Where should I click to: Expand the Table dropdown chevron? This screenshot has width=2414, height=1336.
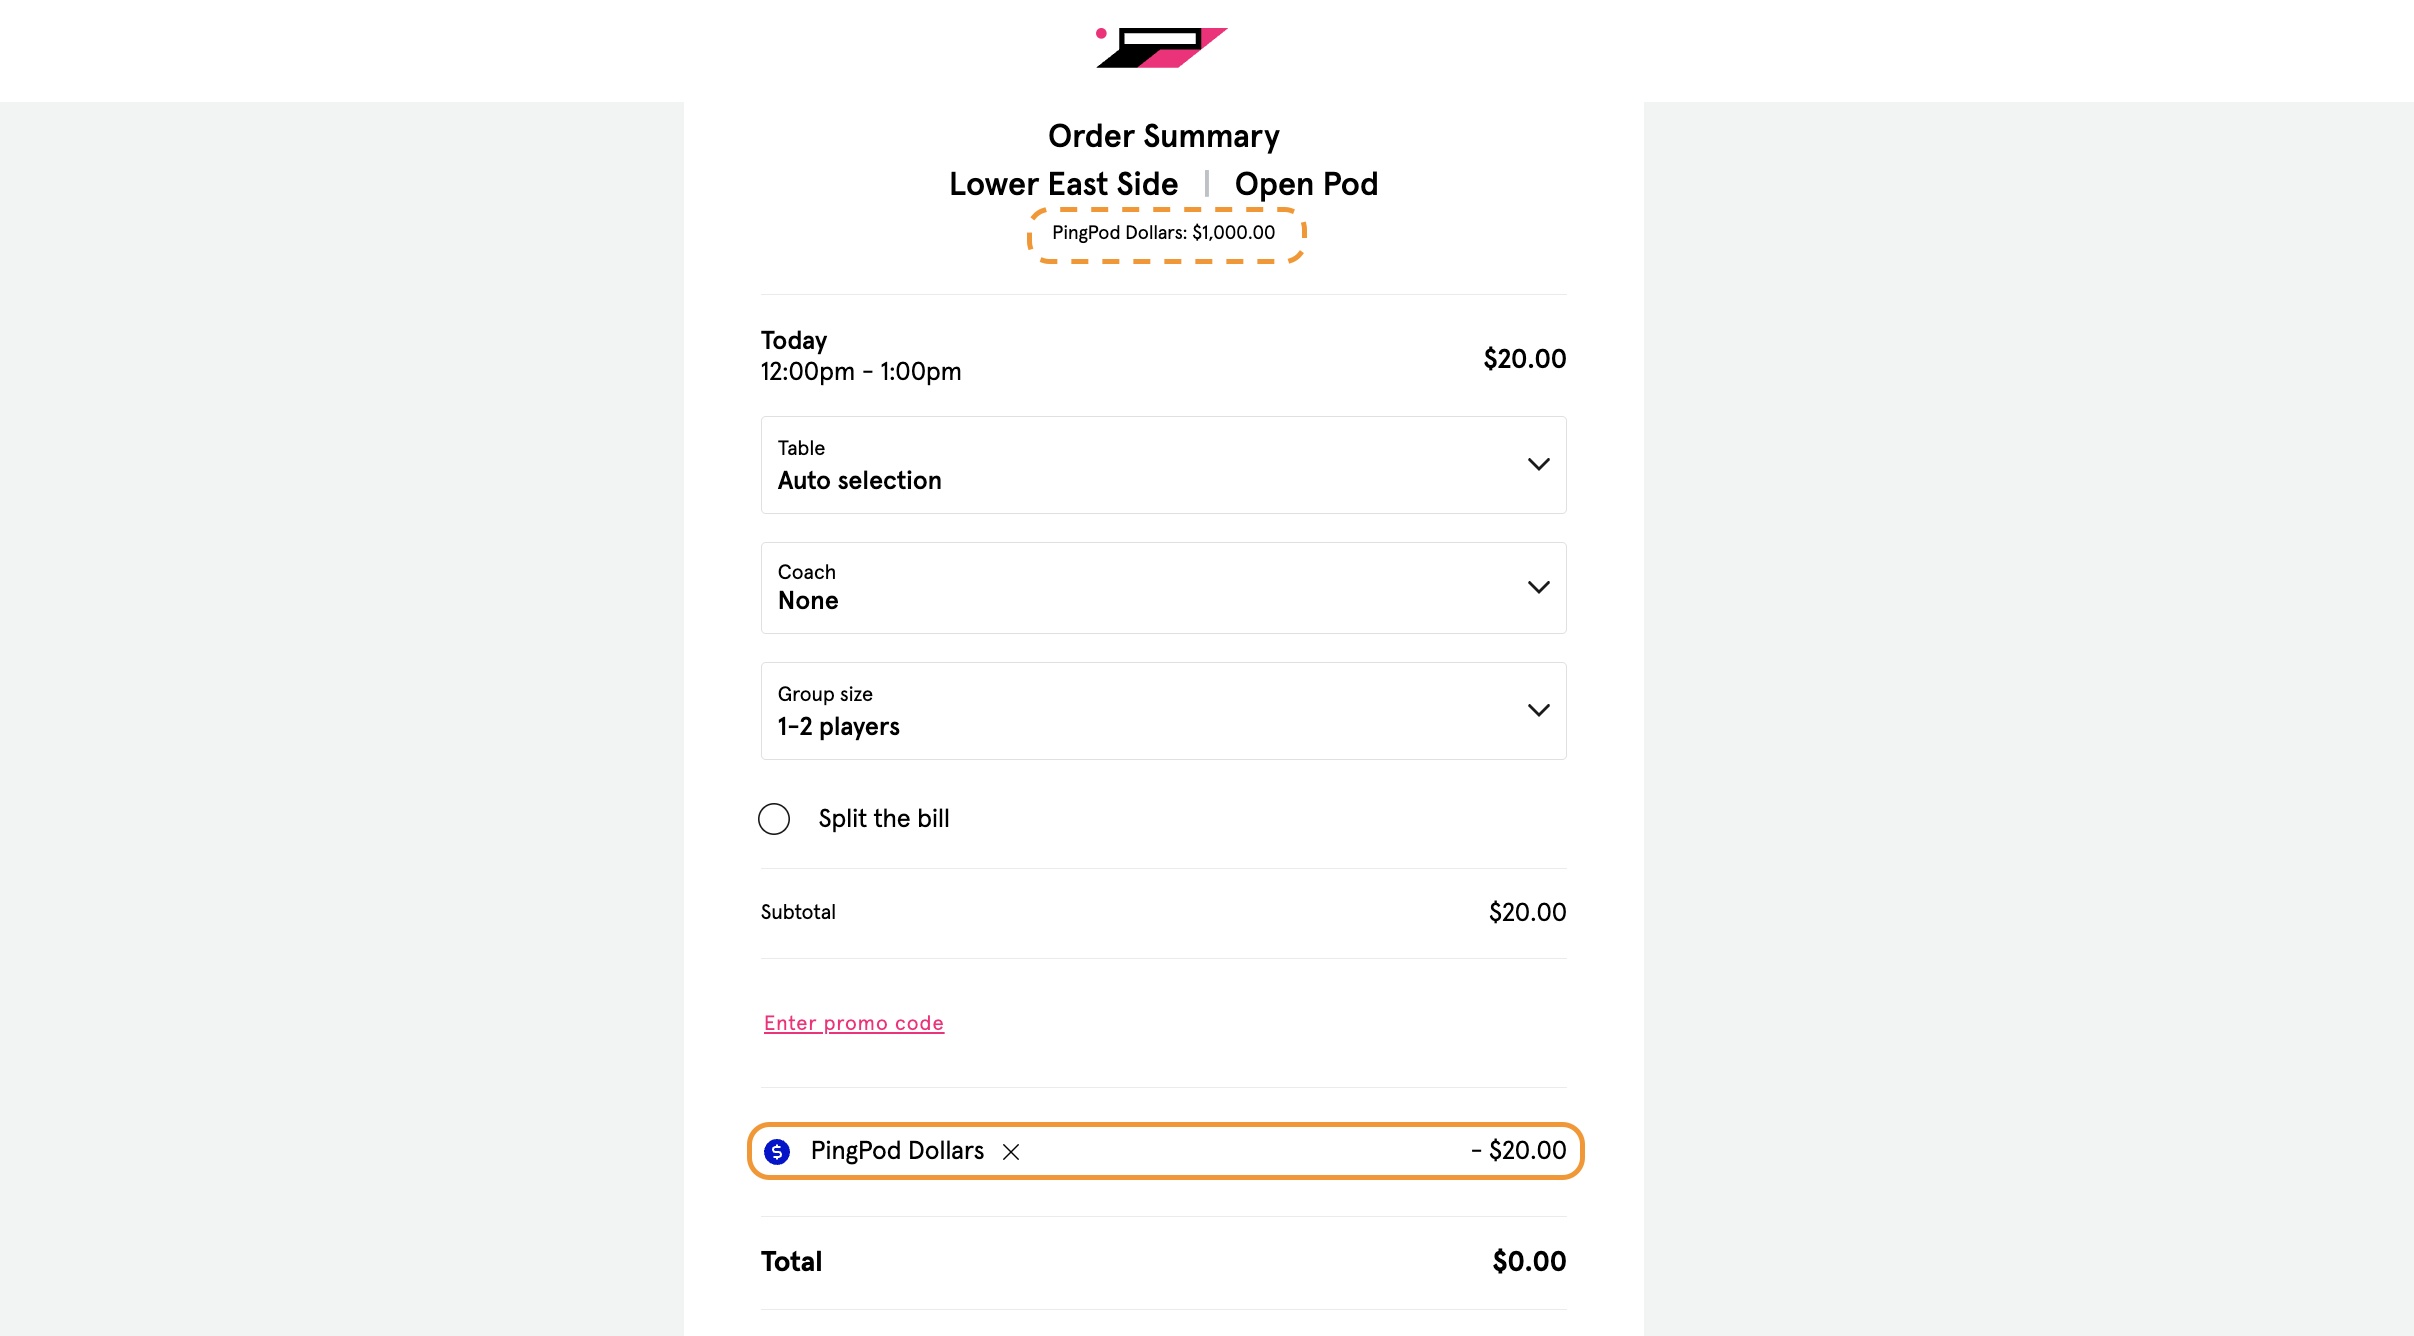click(x=1538, y=464)
